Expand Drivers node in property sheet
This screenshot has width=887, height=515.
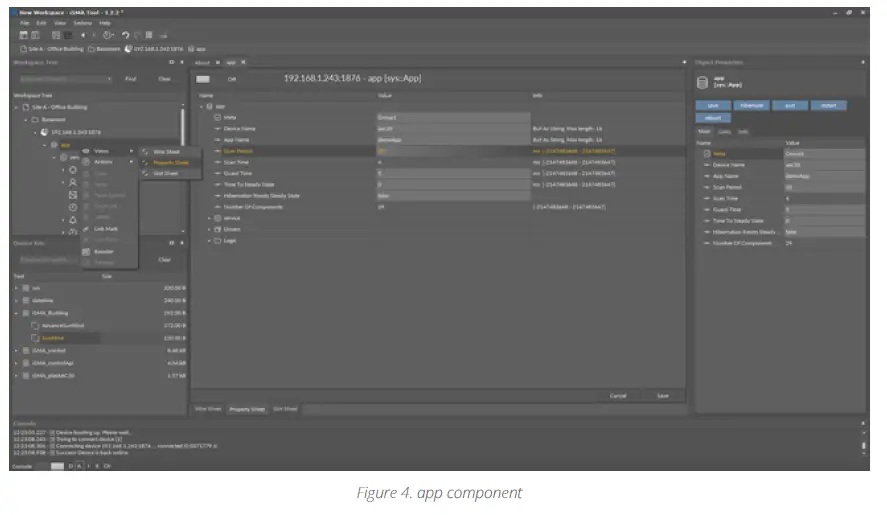coord(209,229)
